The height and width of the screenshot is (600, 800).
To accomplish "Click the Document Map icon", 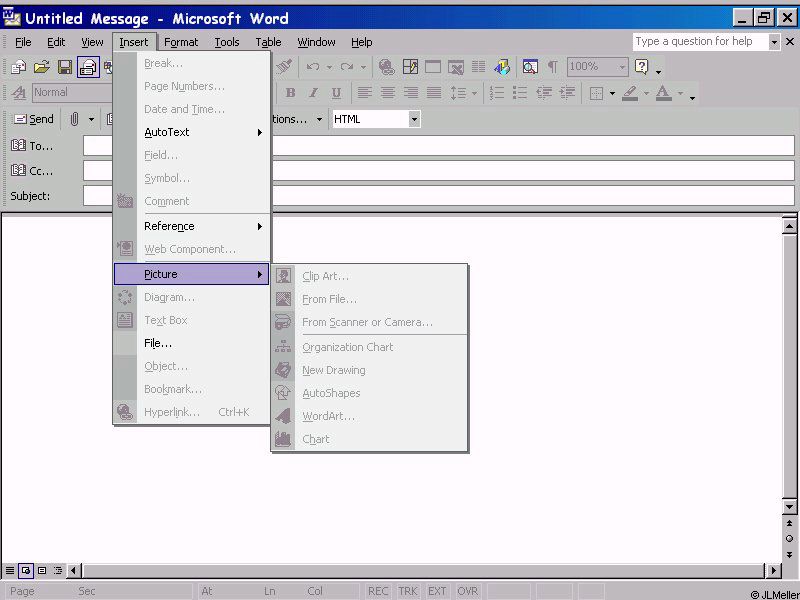I will [x=529, y=67].
